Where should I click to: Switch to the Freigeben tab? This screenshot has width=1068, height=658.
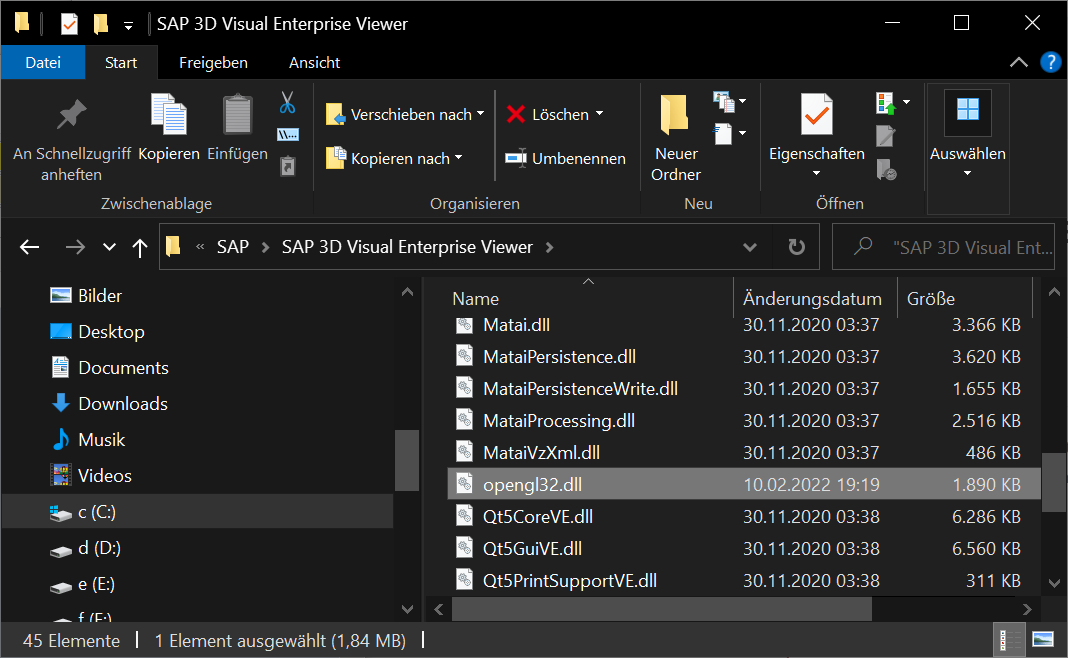coord(213,63)
